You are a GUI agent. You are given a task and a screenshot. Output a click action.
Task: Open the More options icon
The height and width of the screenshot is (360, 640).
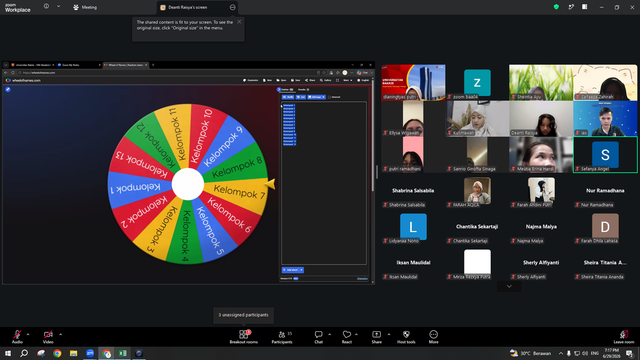tap(433, 335)
